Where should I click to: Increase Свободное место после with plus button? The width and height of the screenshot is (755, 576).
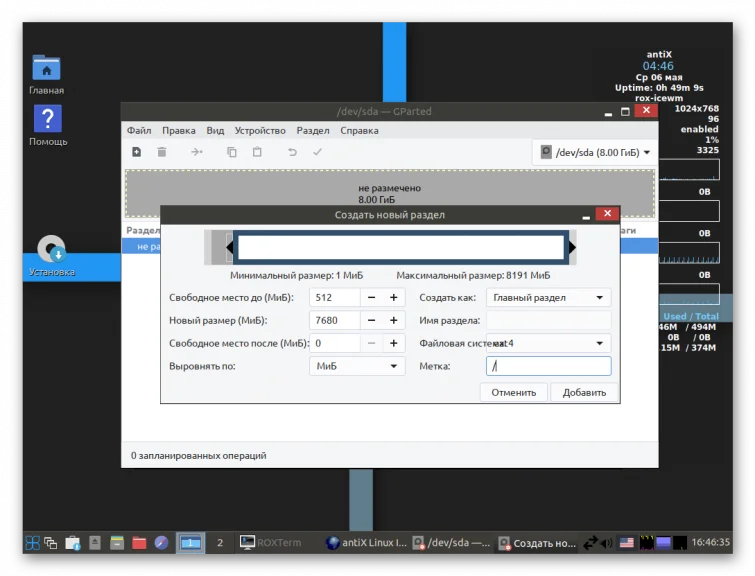pyautogui.click(x=393, y=343)
